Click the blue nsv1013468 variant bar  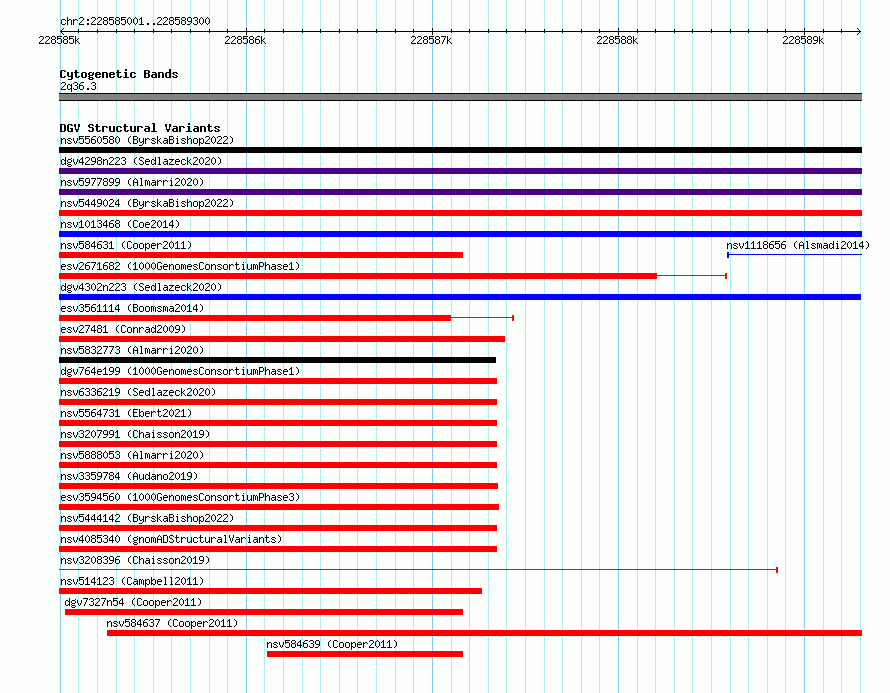point(460,234)
